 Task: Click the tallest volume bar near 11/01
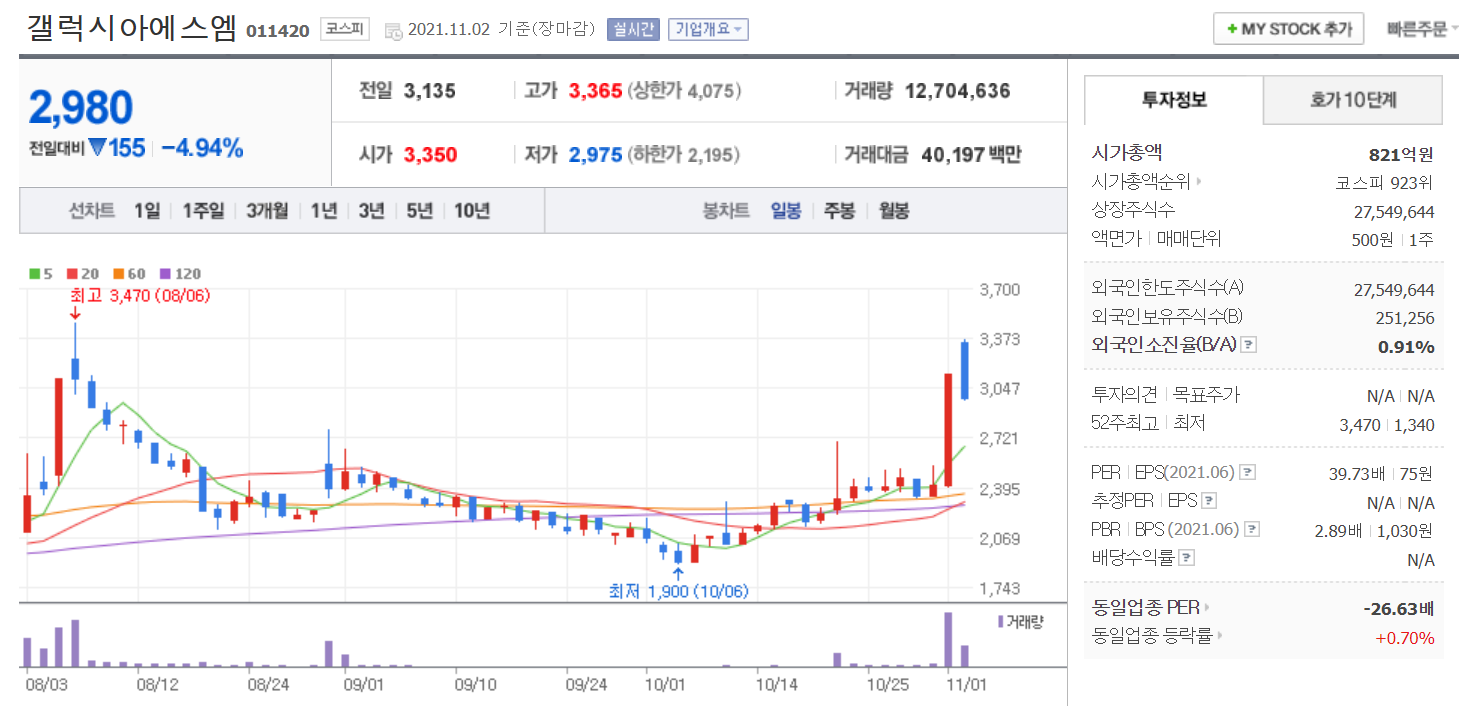[948, 639]
